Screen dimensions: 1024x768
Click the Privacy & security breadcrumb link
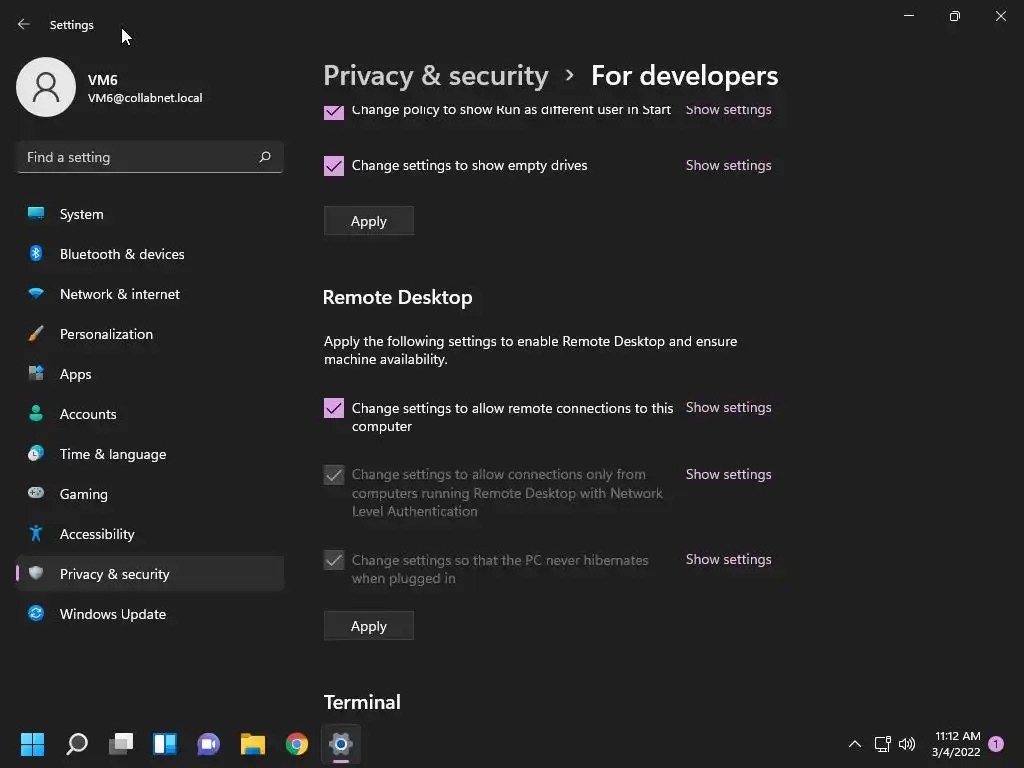(436, 76)
